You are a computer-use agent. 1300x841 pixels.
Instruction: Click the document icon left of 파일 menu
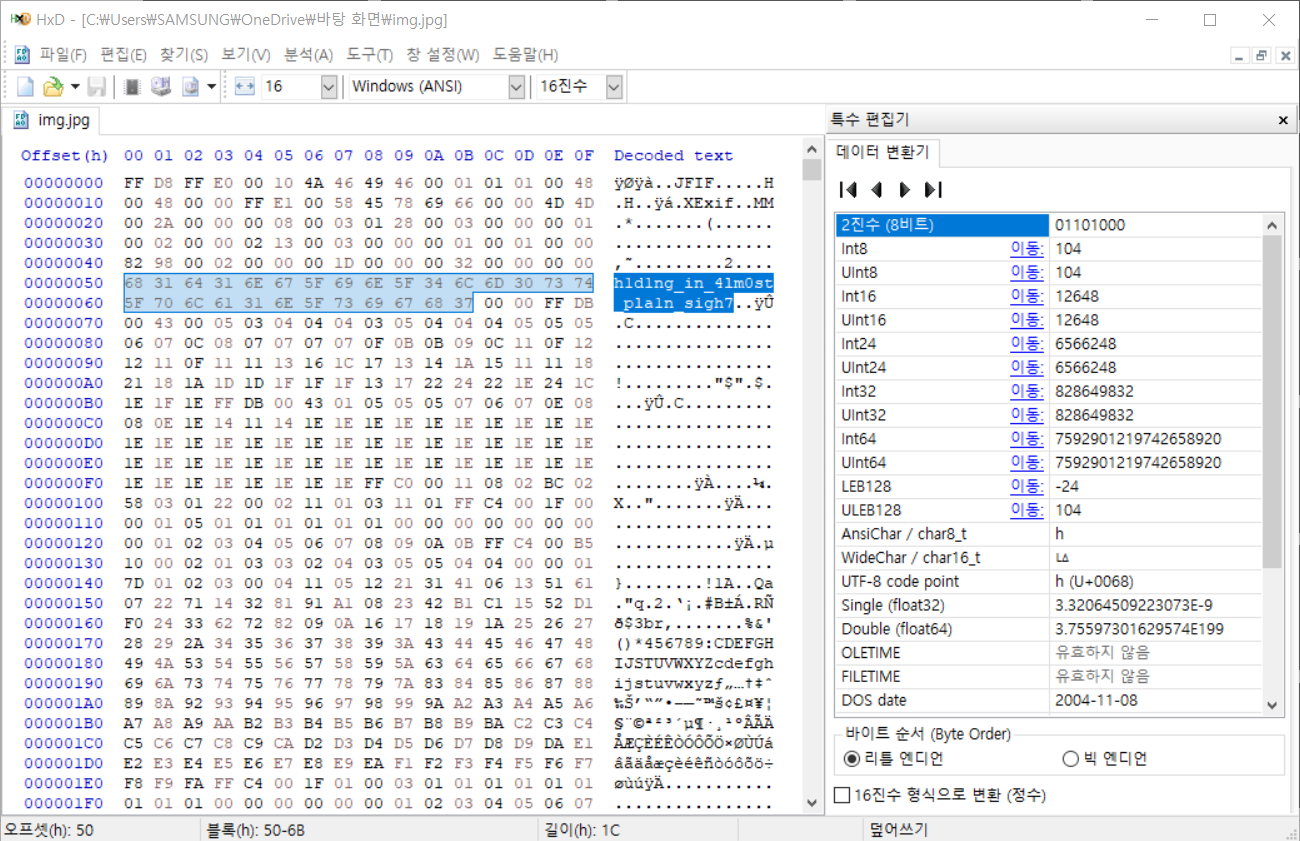tap(22, 54)
